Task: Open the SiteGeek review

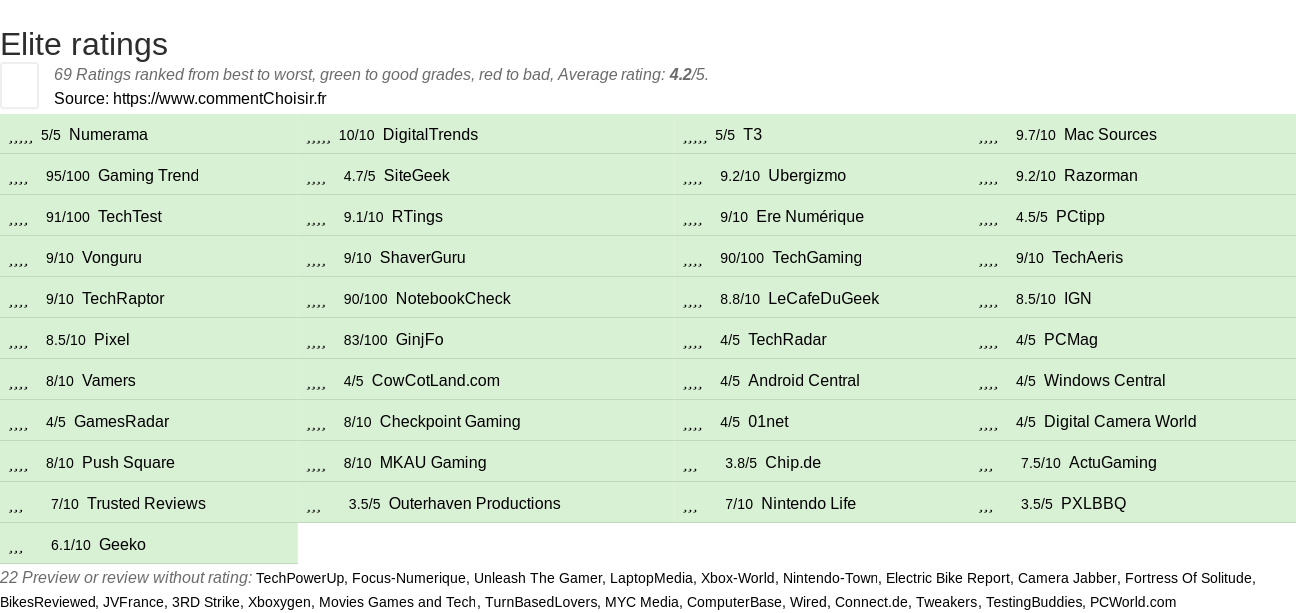Action: tap(416, 175)
